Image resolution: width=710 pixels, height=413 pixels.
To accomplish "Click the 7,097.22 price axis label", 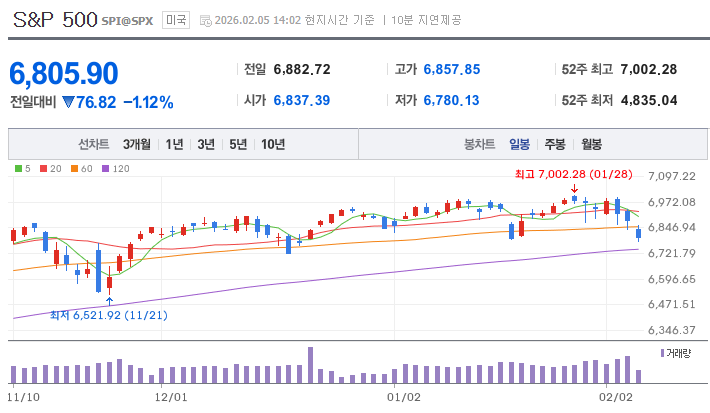I will (672, 176).
